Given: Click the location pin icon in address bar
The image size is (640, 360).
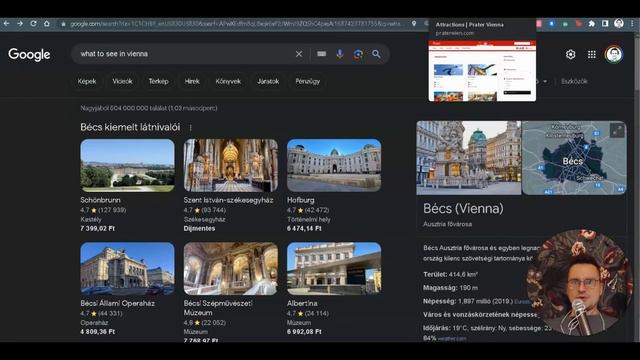Looking at the screenshot, I should click(x=414, y=24).
